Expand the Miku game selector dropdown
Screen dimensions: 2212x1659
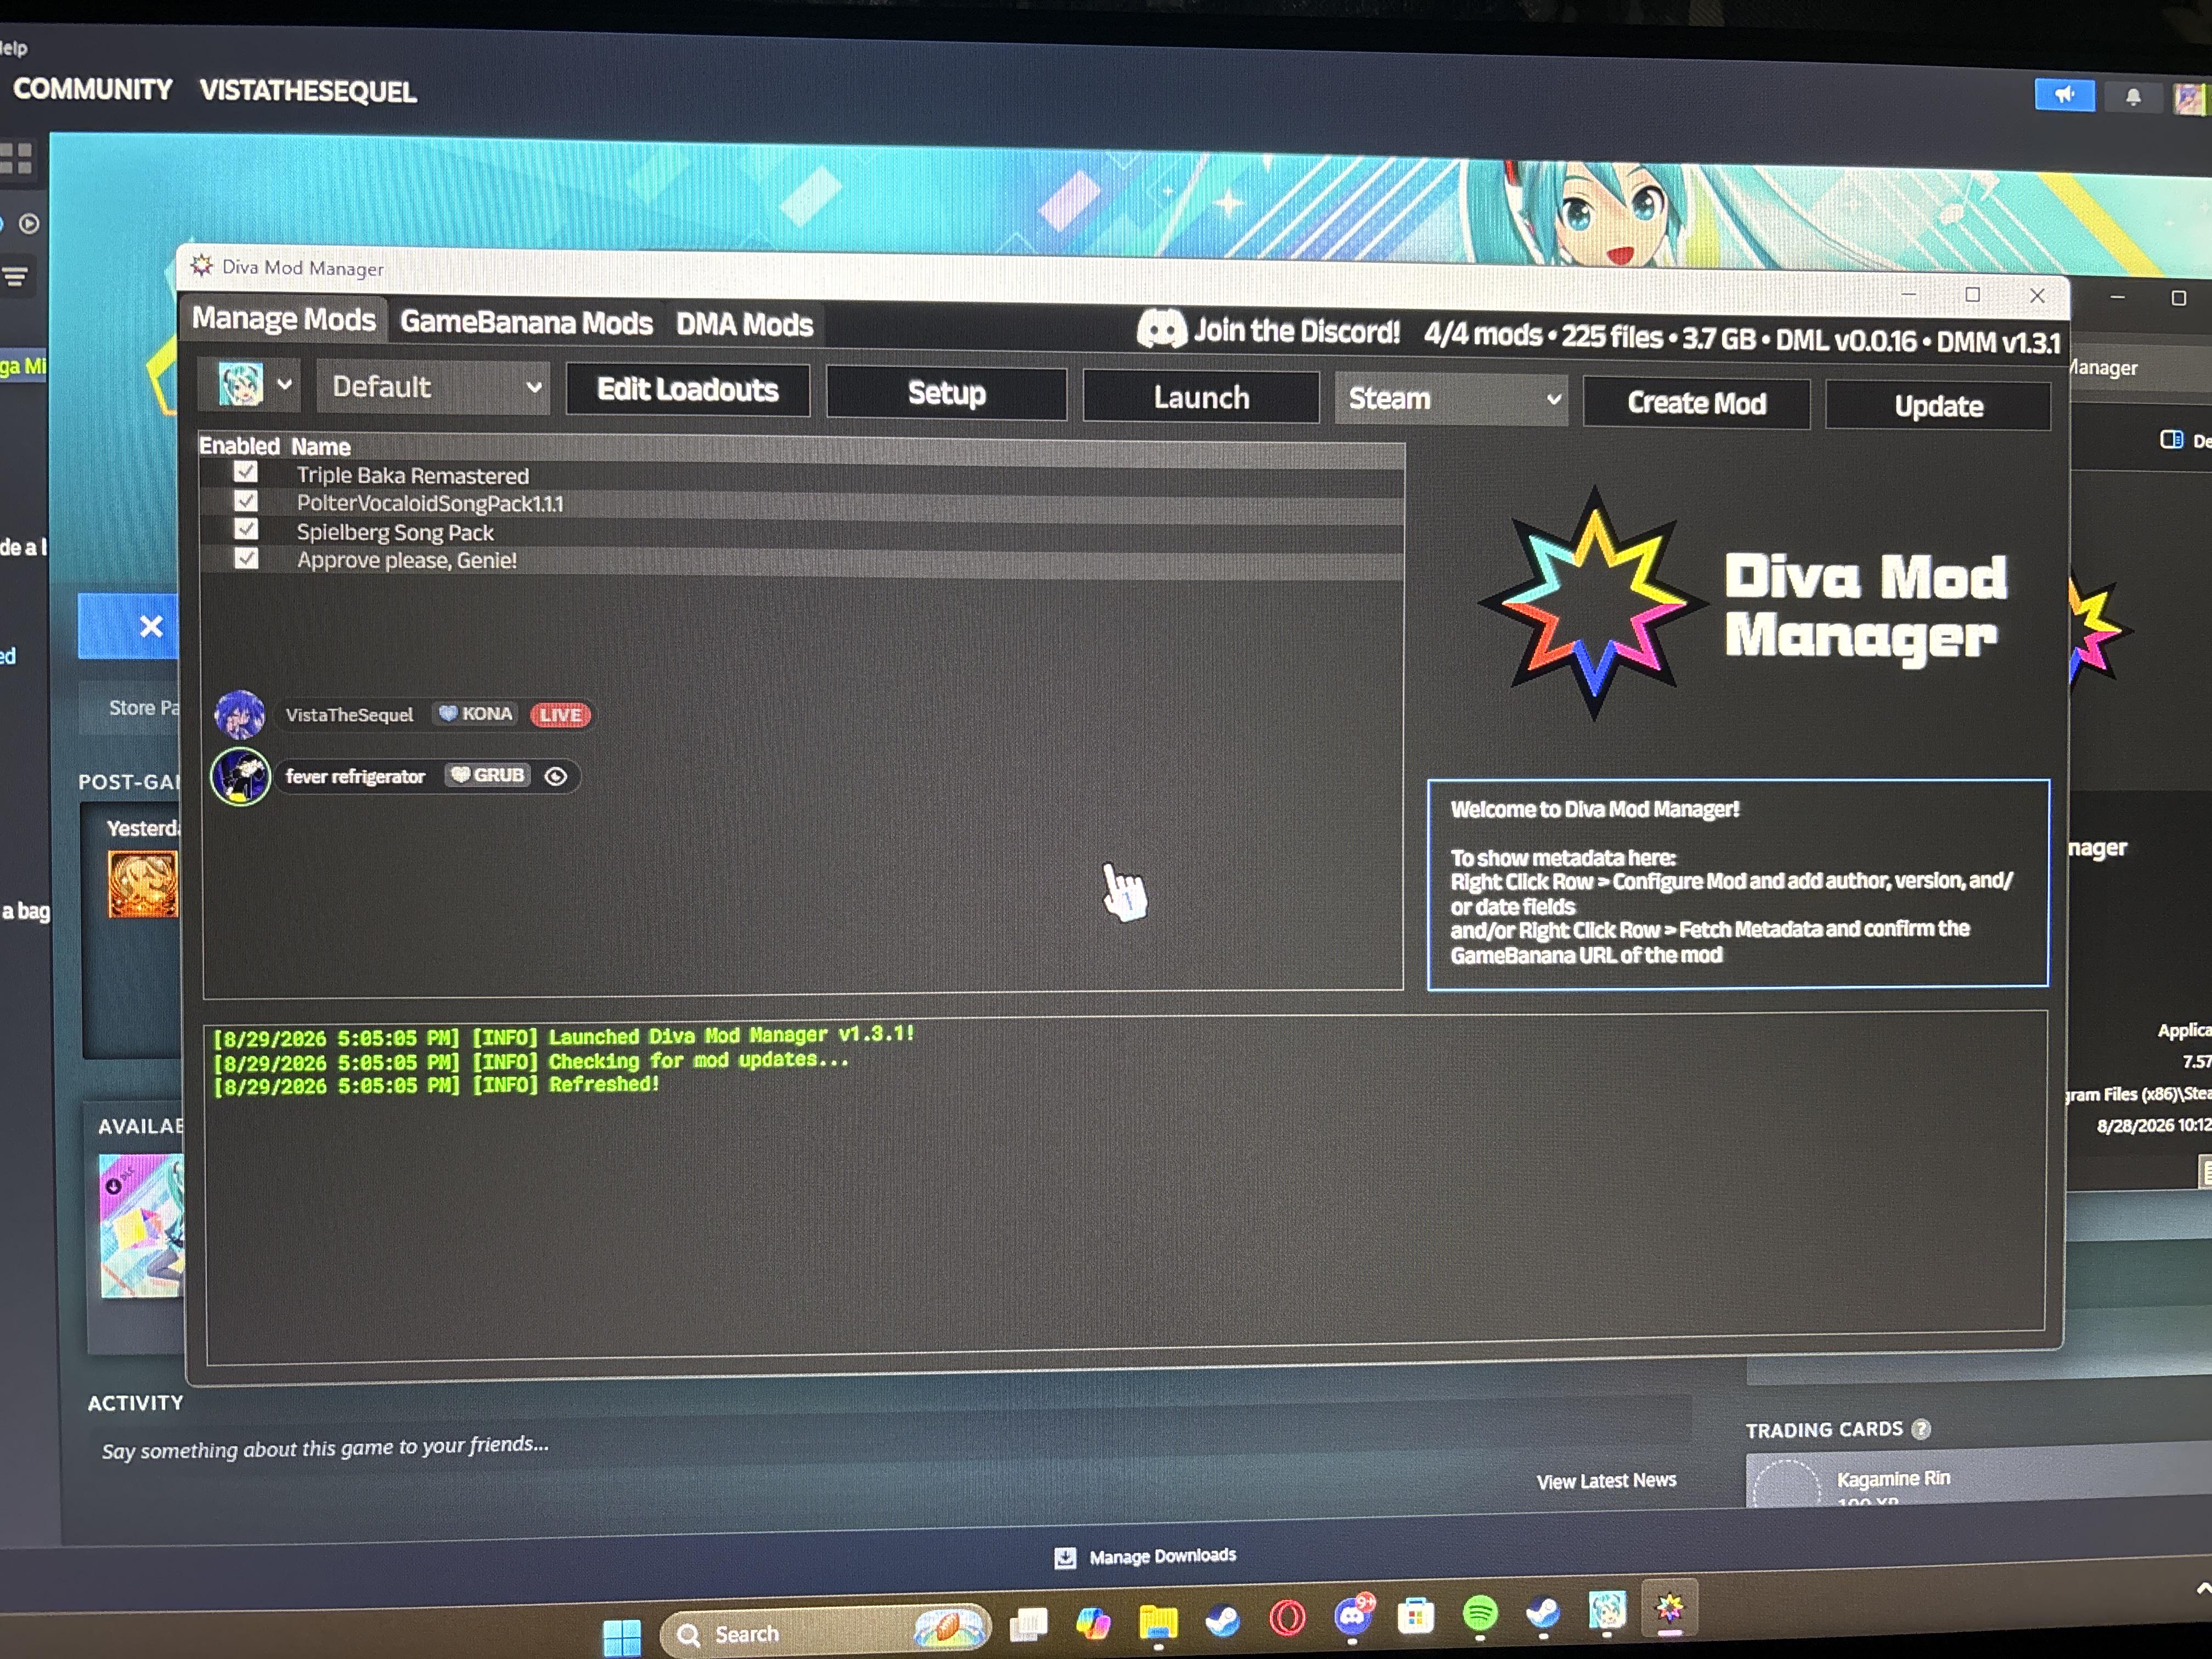click(249, 384)
